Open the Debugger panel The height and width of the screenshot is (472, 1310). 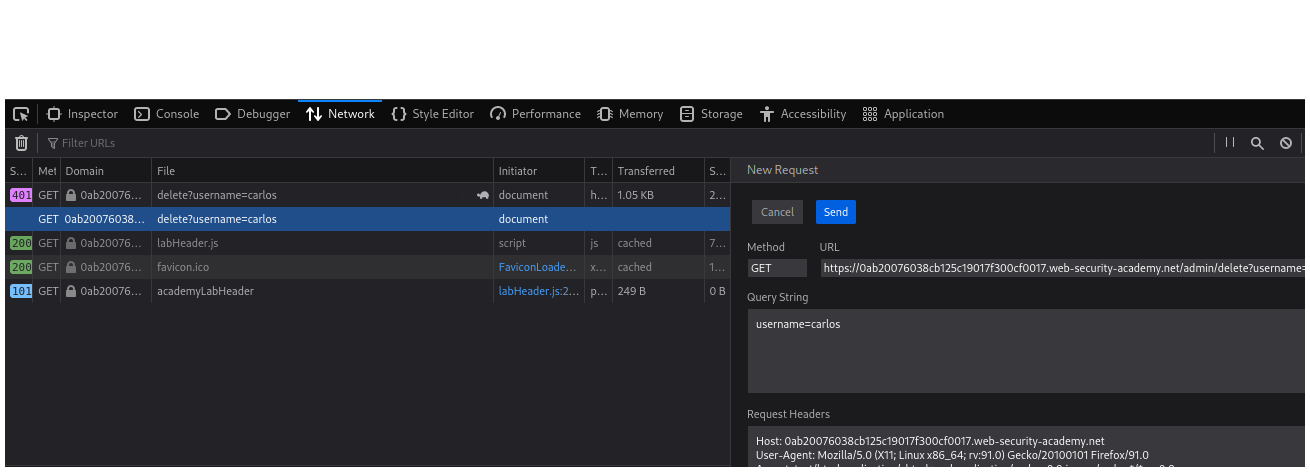point(252,114)
